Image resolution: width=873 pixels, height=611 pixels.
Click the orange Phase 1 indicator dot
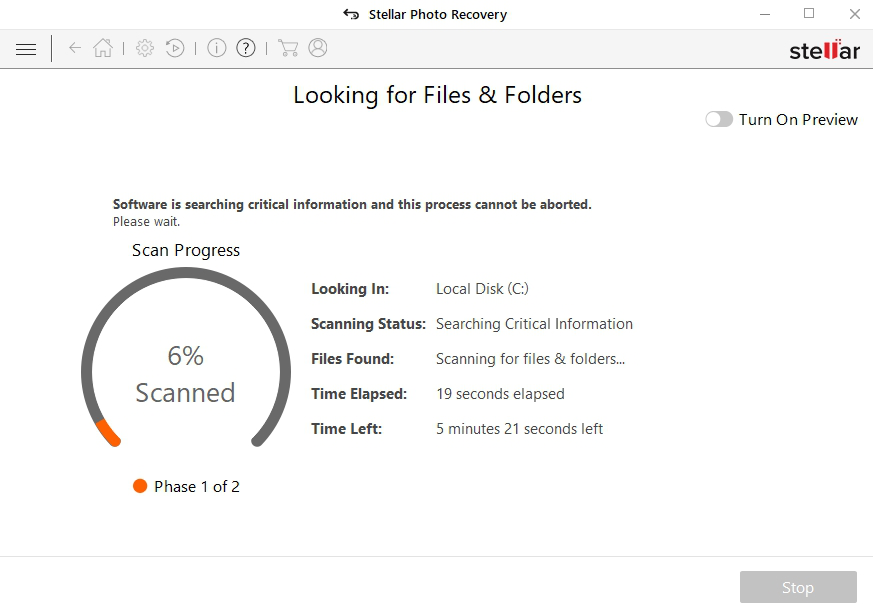(140, 486)
